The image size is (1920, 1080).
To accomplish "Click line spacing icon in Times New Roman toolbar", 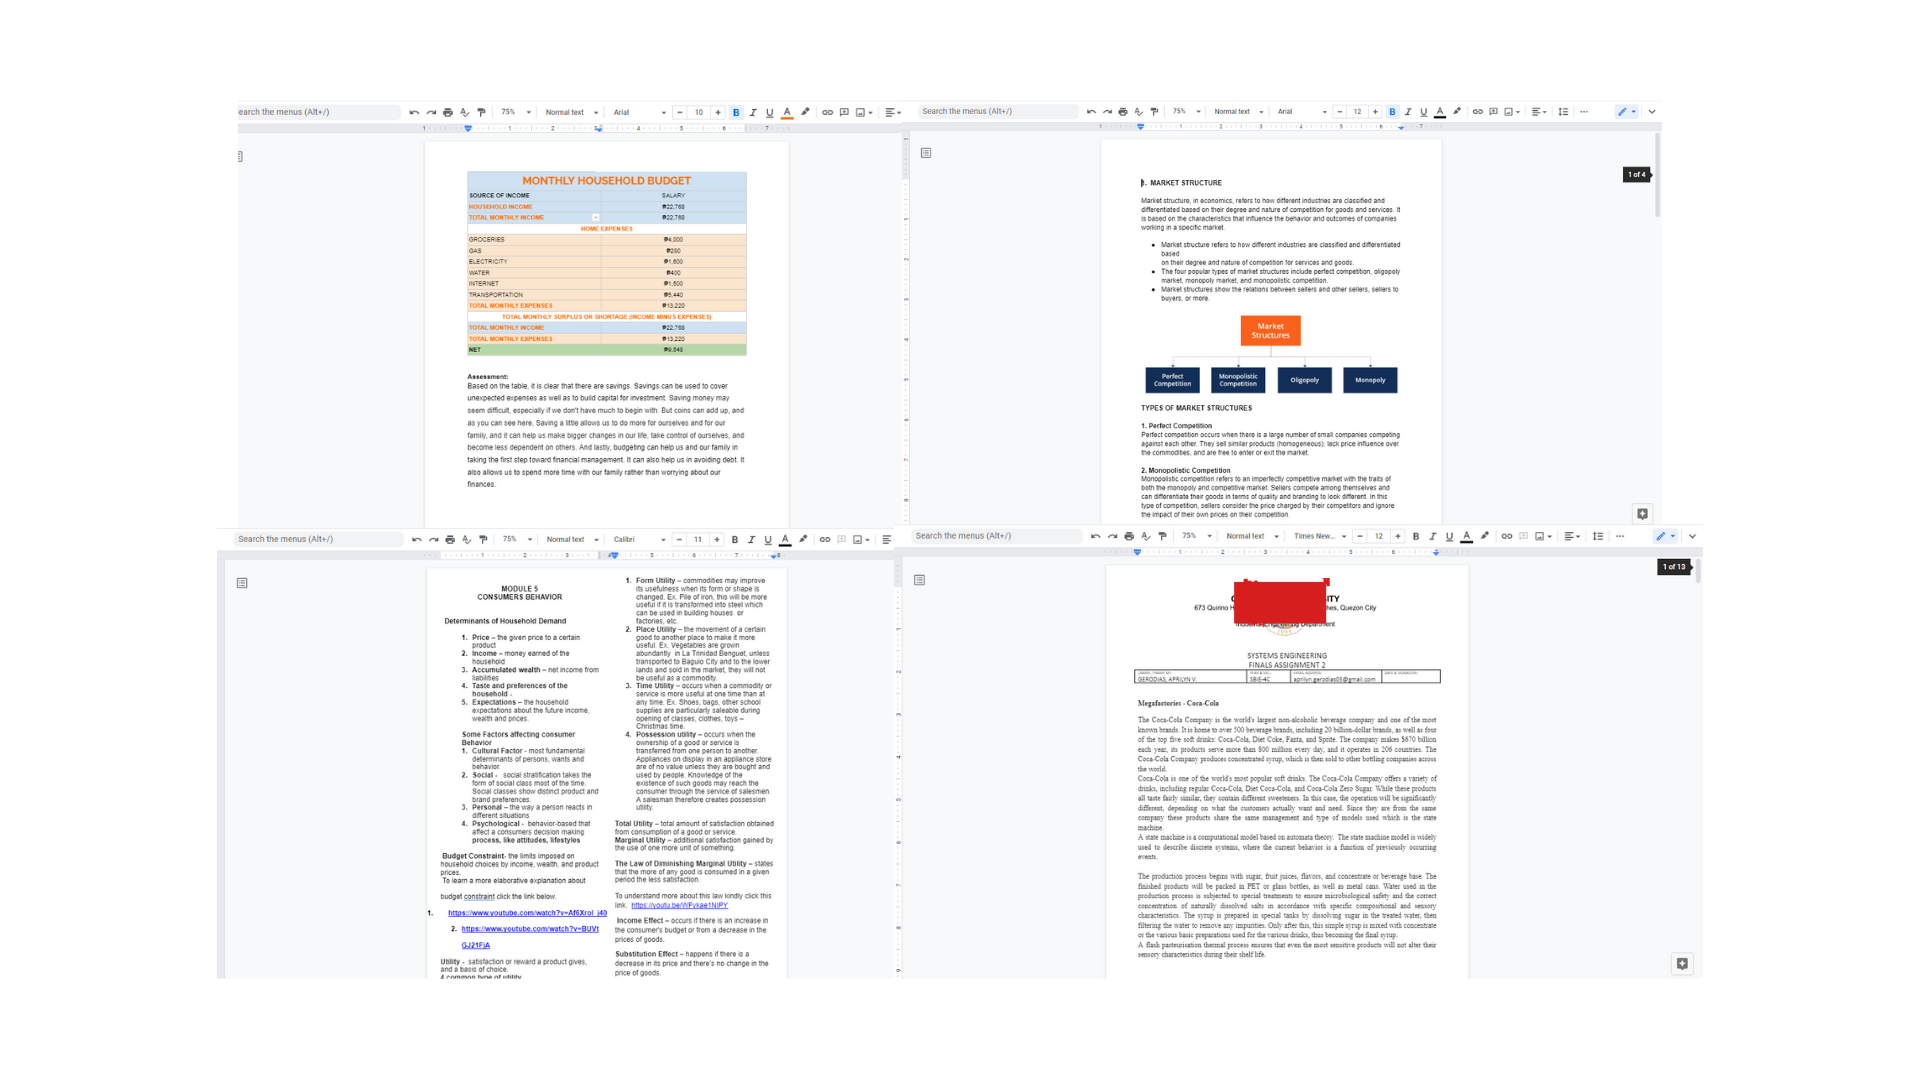I will [1598, 536].
